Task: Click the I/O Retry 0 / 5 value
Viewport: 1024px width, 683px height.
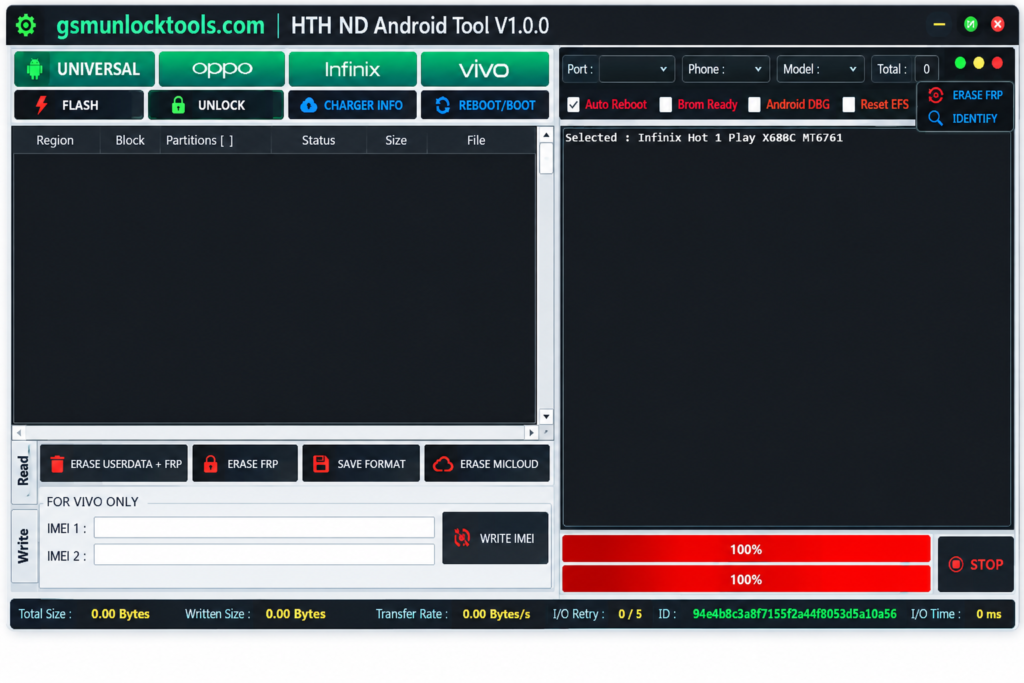Action: point(630,614)
